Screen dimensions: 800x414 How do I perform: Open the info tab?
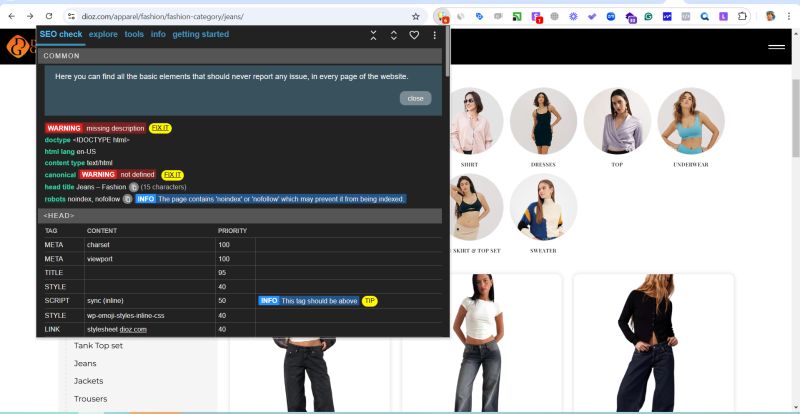158,34
